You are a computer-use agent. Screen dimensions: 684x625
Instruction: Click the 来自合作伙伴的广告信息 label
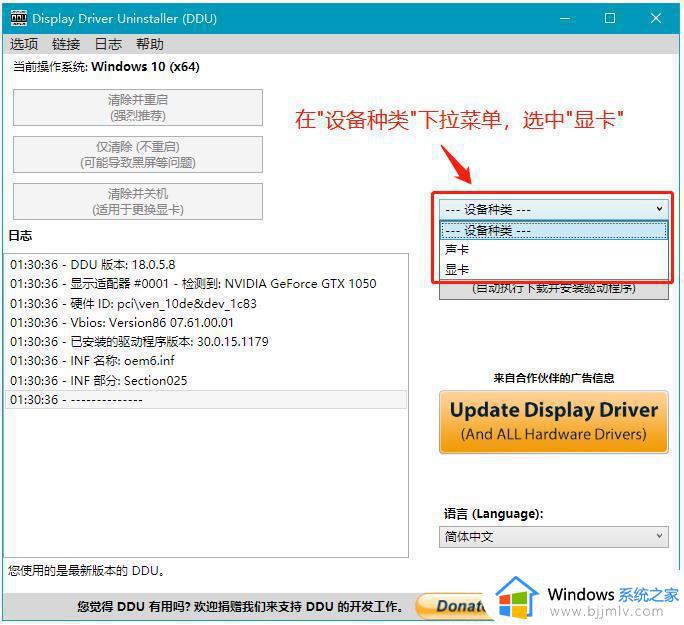coord(554,378)
